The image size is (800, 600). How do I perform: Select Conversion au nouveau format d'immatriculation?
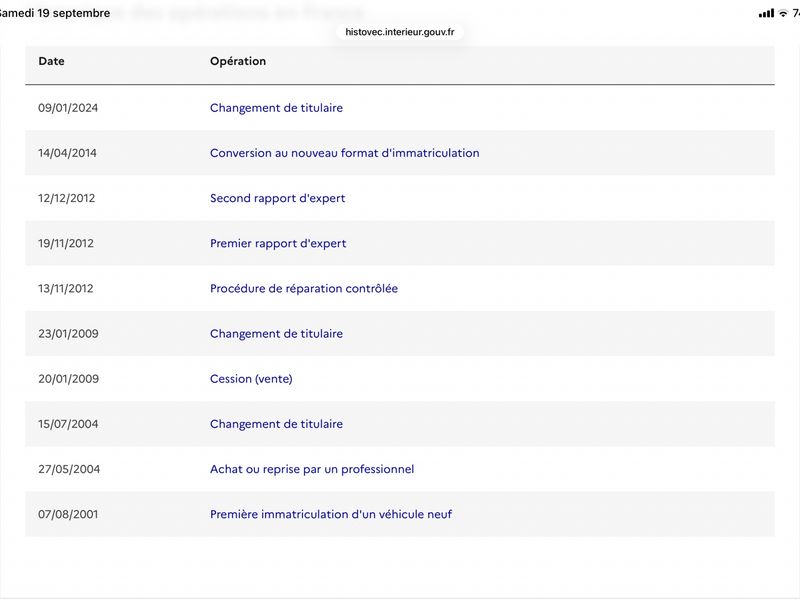coord(344,153)
